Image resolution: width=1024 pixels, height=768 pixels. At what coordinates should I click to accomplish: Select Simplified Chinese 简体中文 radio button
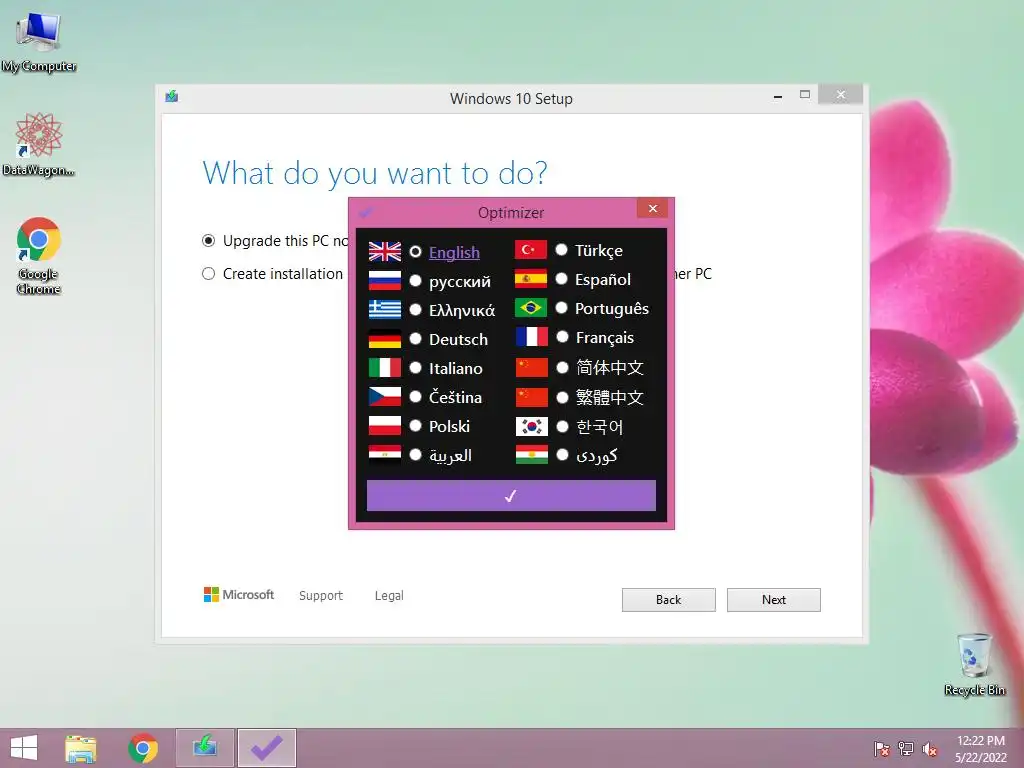point(562,368)
